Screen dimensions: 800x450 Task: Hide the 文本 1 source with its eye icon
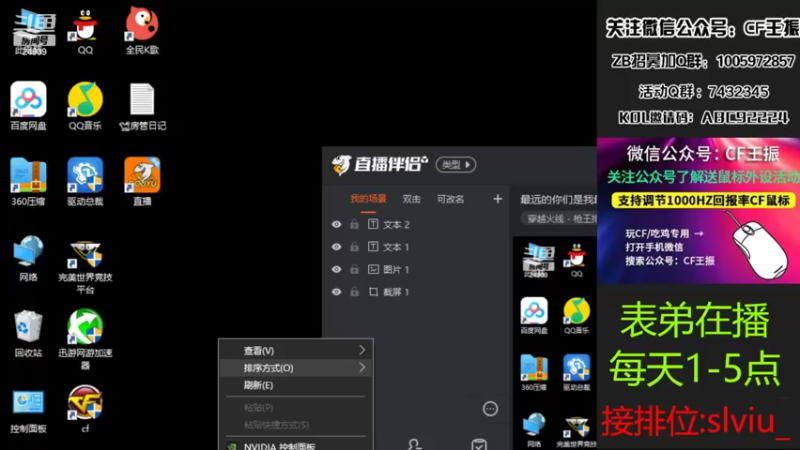coord(336,246)
